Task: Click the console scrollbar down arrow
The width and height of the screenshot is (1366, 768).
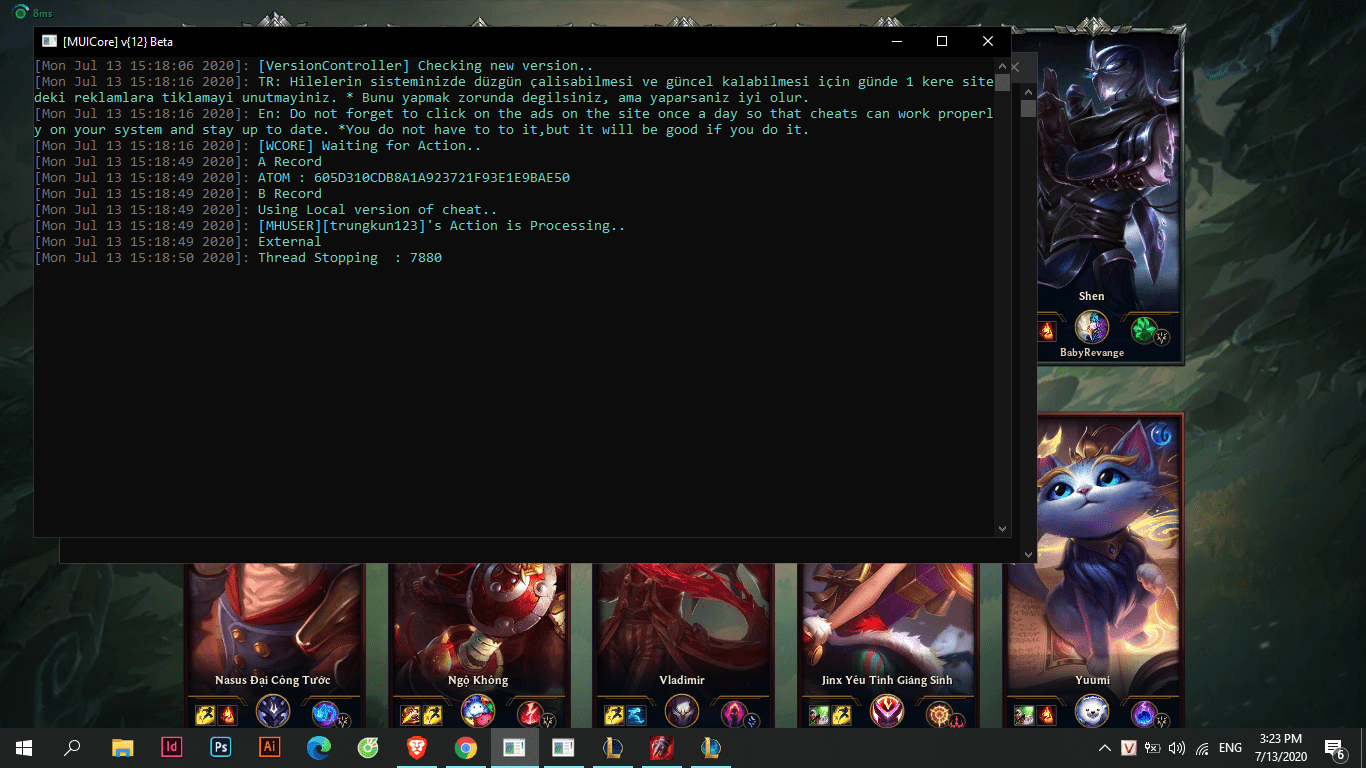Action: [x=1002, y=528]
